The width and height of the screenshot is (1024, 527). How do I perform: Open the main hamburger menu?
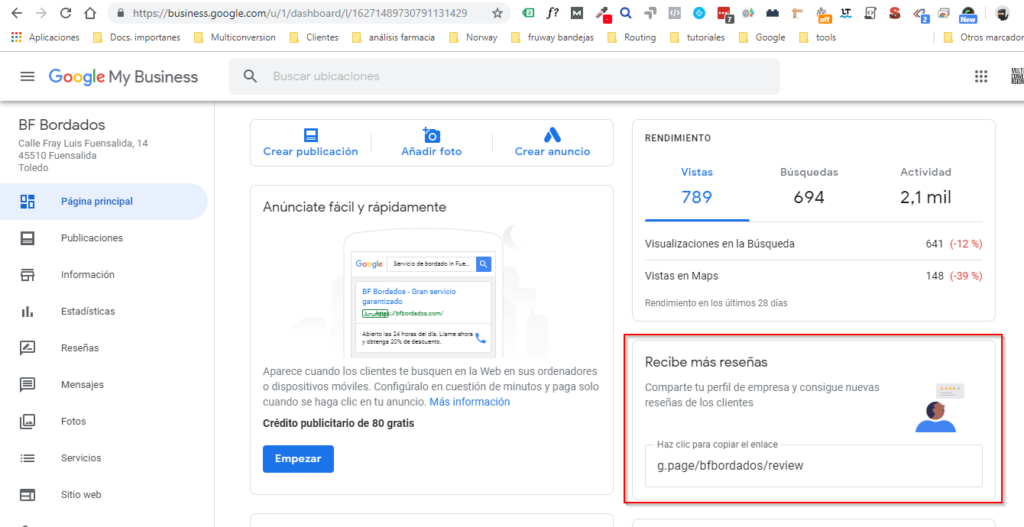point(27,77)
